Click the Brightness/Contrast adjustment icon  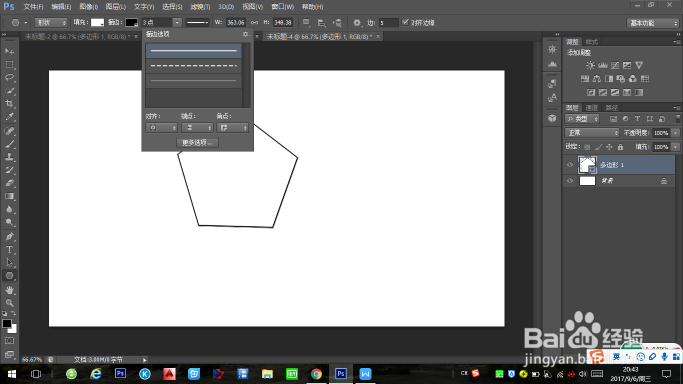tap(590, 65)
